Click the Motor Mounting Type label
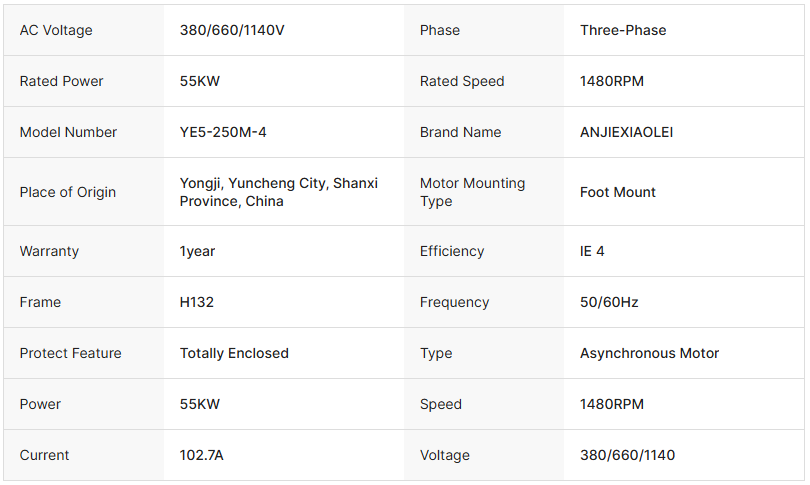 472,192
